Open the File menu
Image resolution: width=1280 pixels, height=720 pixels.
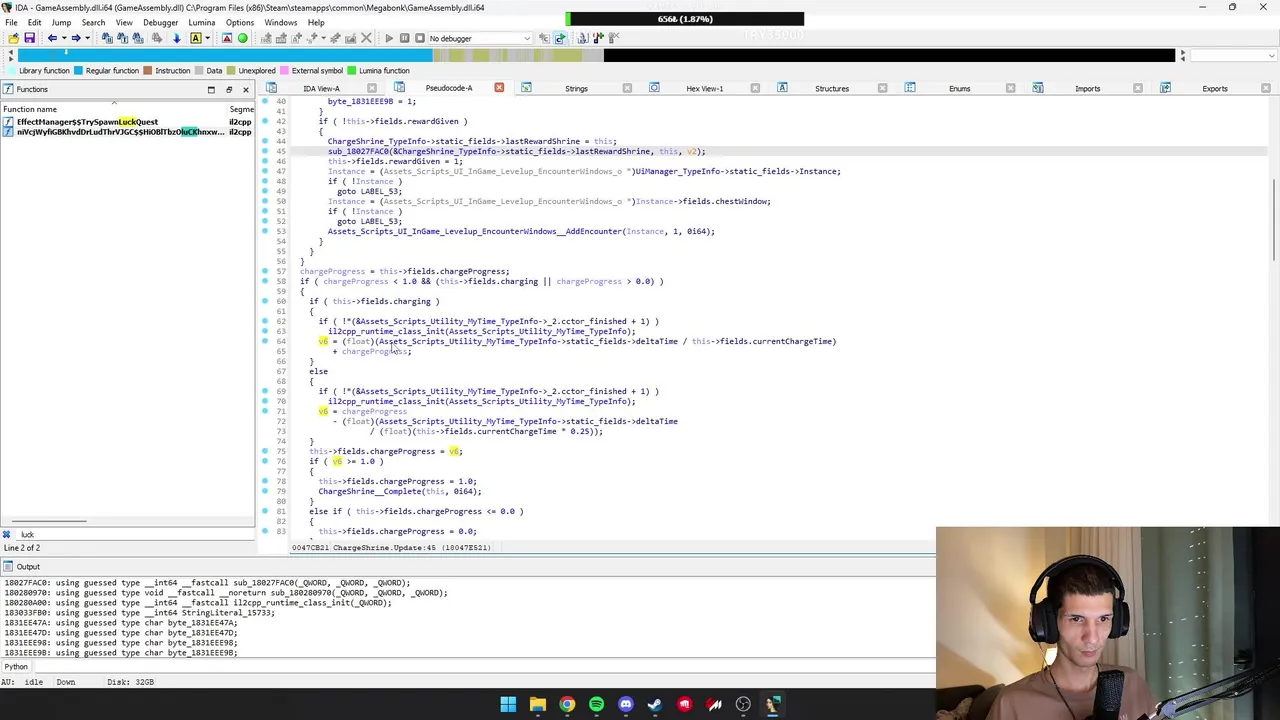point(11,22)
